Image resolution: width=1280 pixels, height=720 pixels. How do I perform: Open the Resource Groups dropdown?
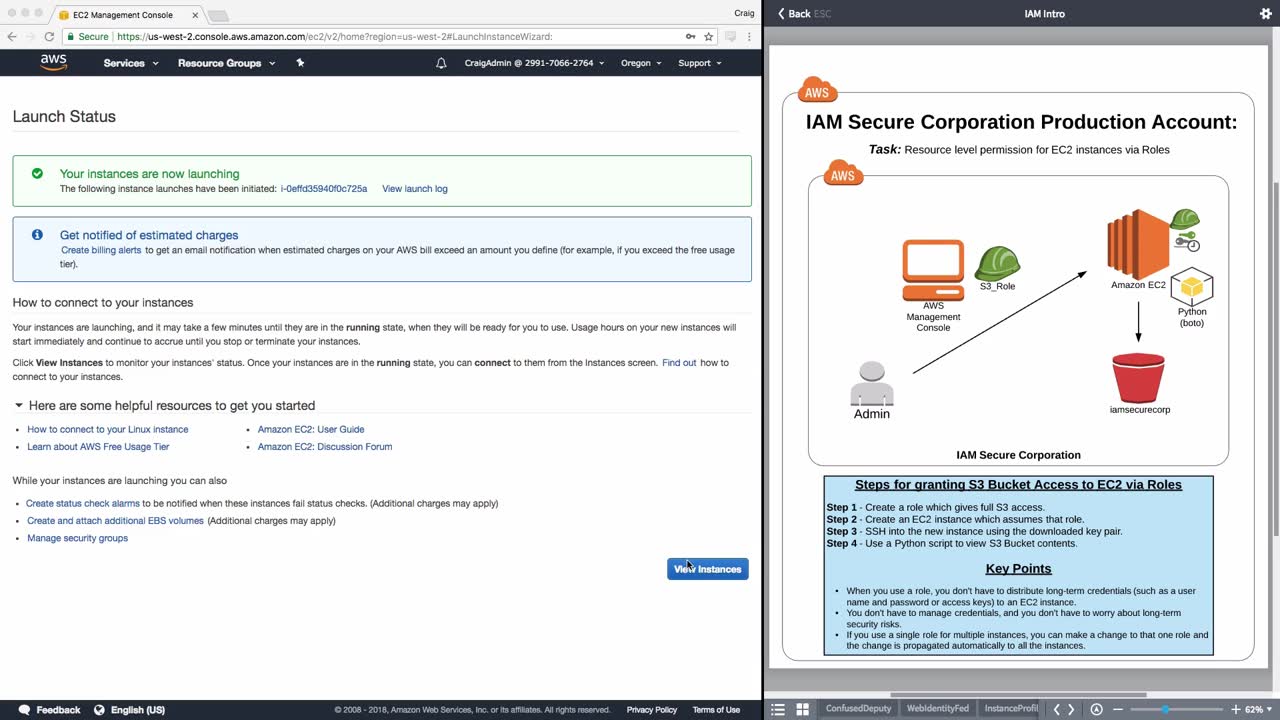226,63
